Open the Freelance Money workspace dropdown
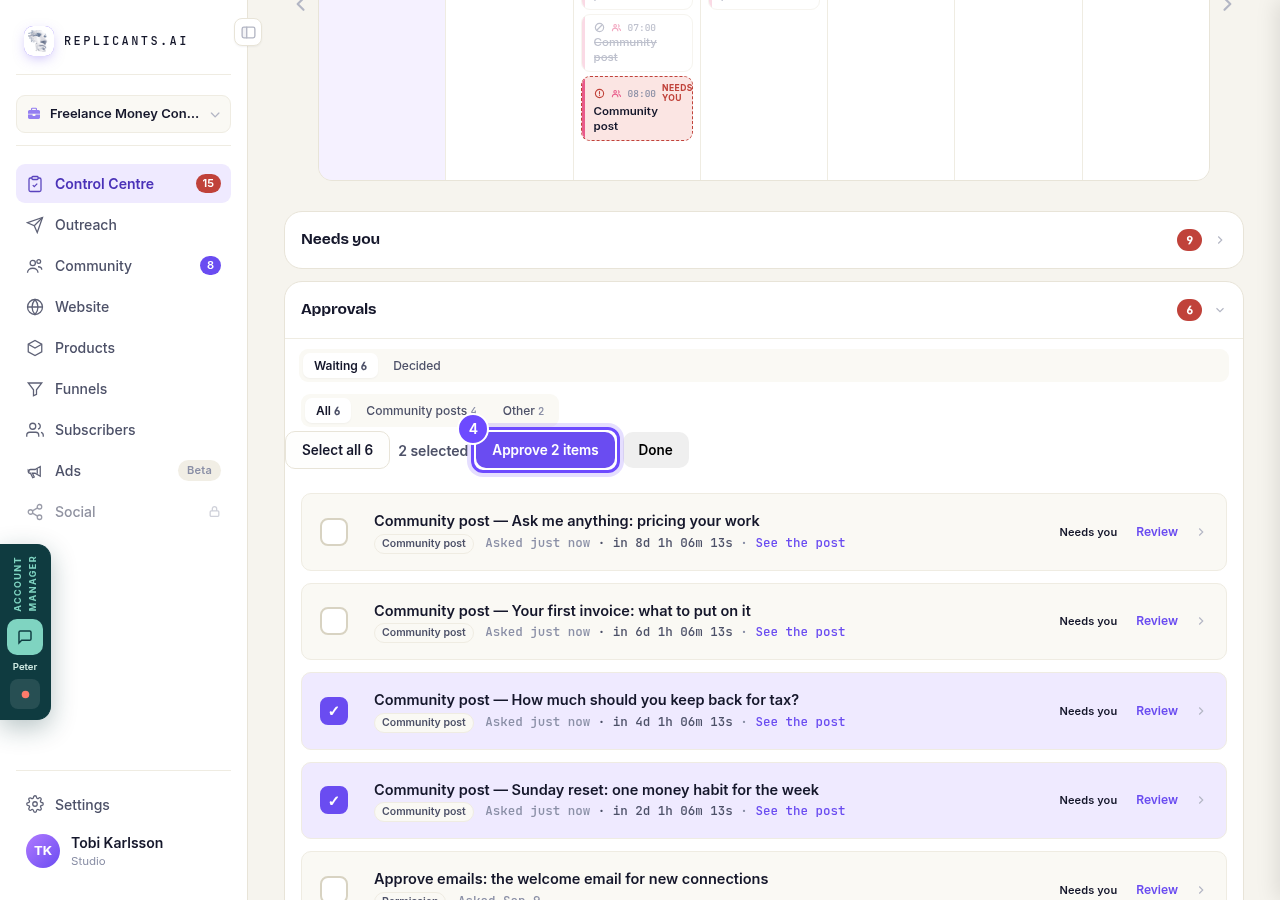This screenshot has height=900, width=1280. point(123,114)
